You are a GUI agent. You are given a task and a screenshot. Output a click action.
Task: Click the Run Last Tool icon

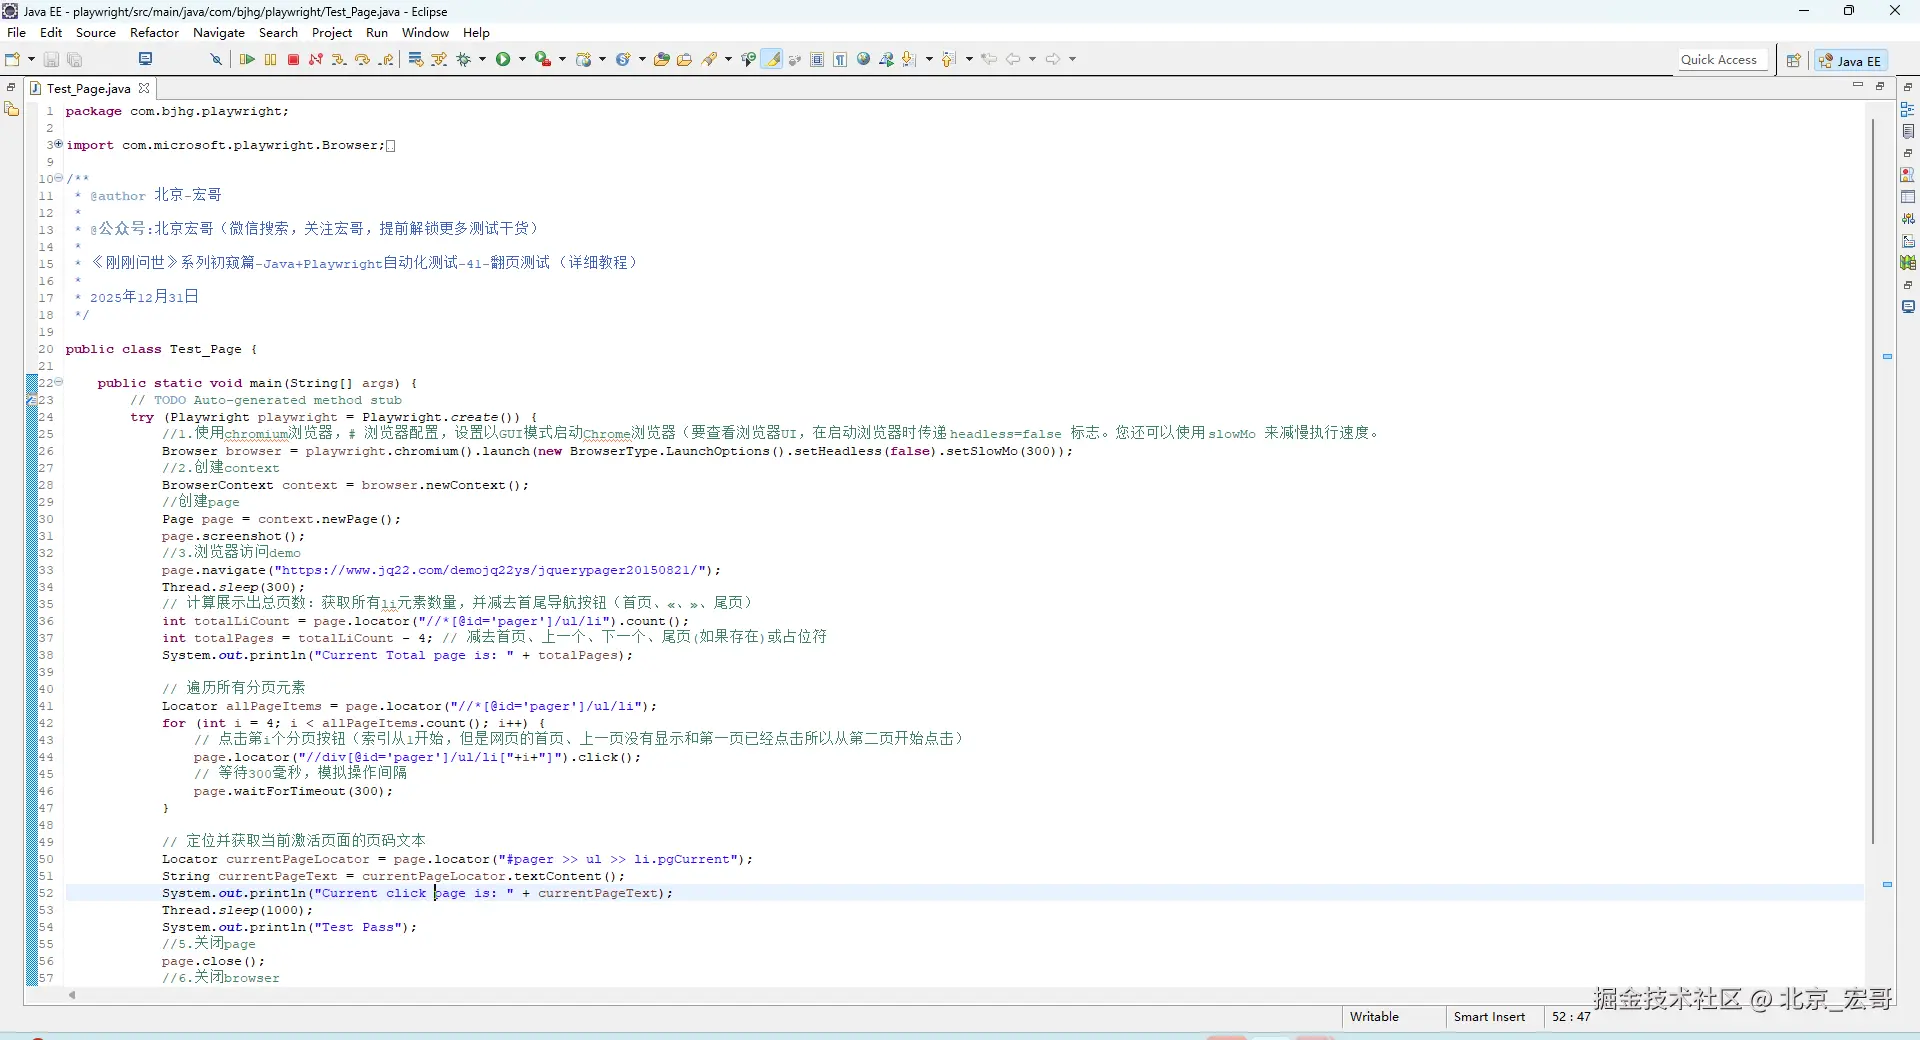pos(543,60)
